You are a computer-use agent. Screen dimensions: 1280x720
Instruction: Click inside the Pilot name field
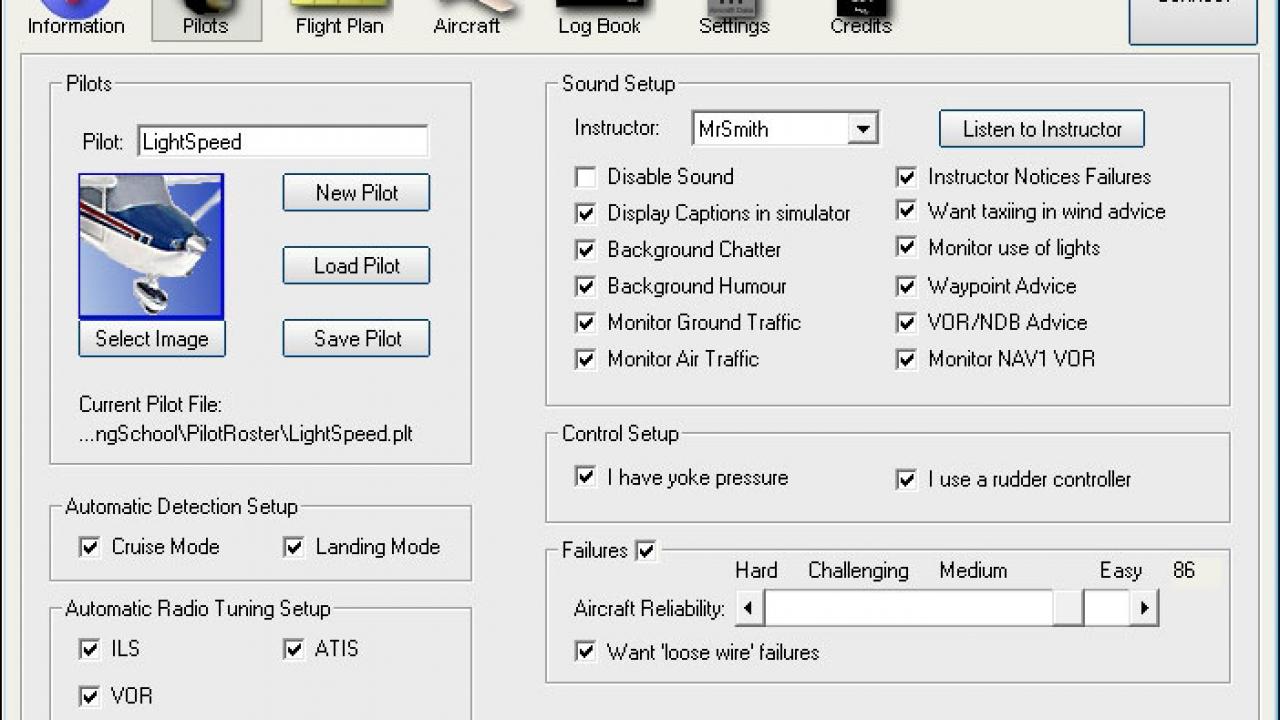pyautogui.click(x=282, y=142)
